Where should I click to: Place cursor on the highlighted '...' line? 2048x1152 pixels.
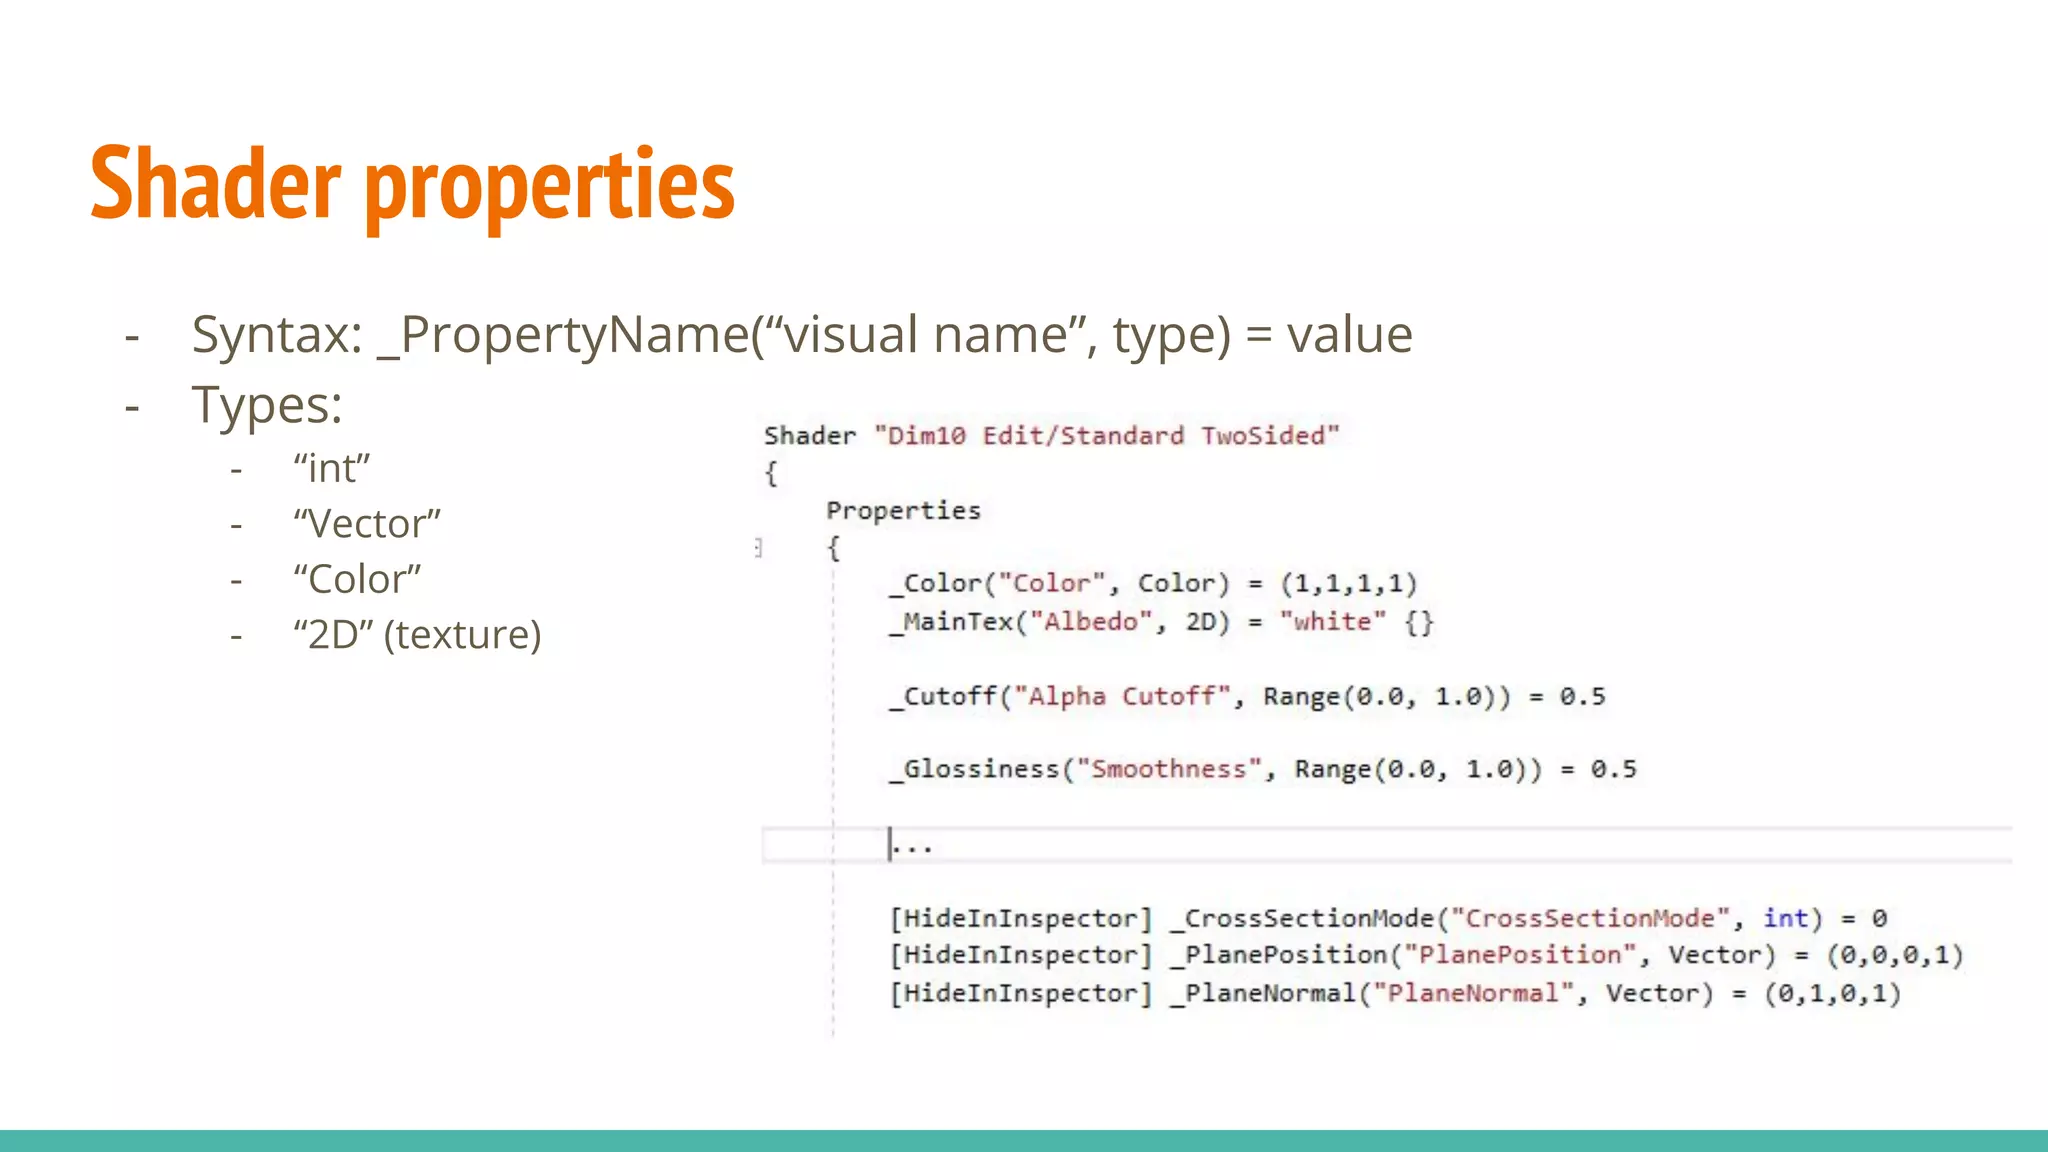(1387, 845)
